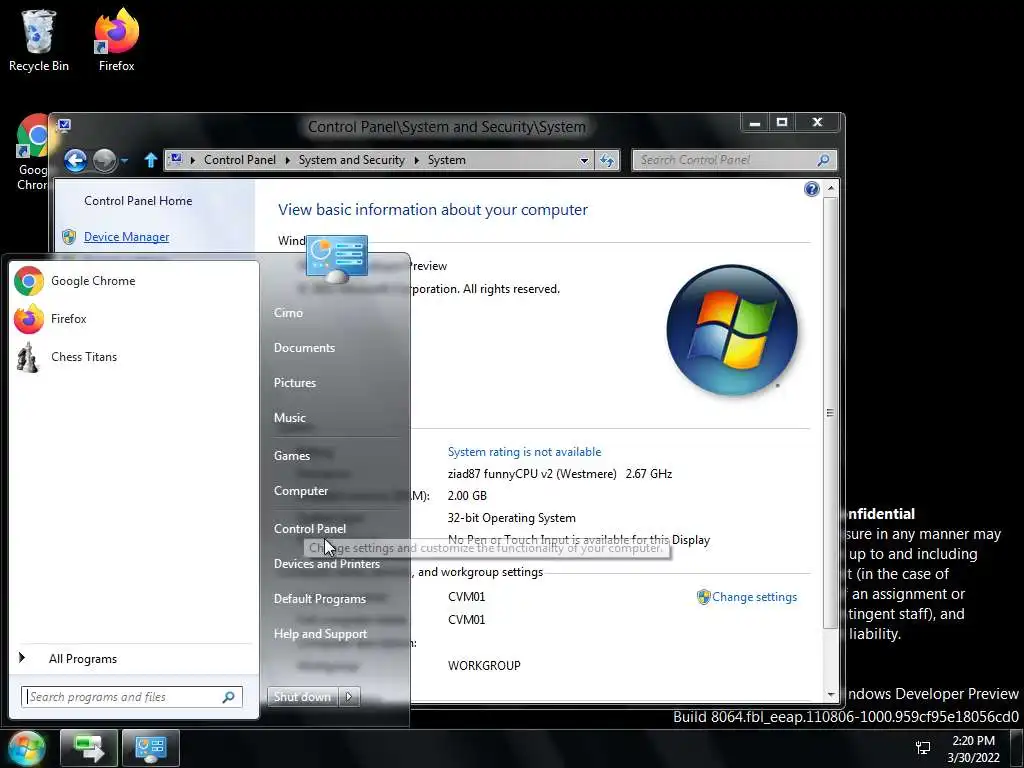The image size is (1024, 768).
Task: Minimize the System window
Action: coord(755,122)
